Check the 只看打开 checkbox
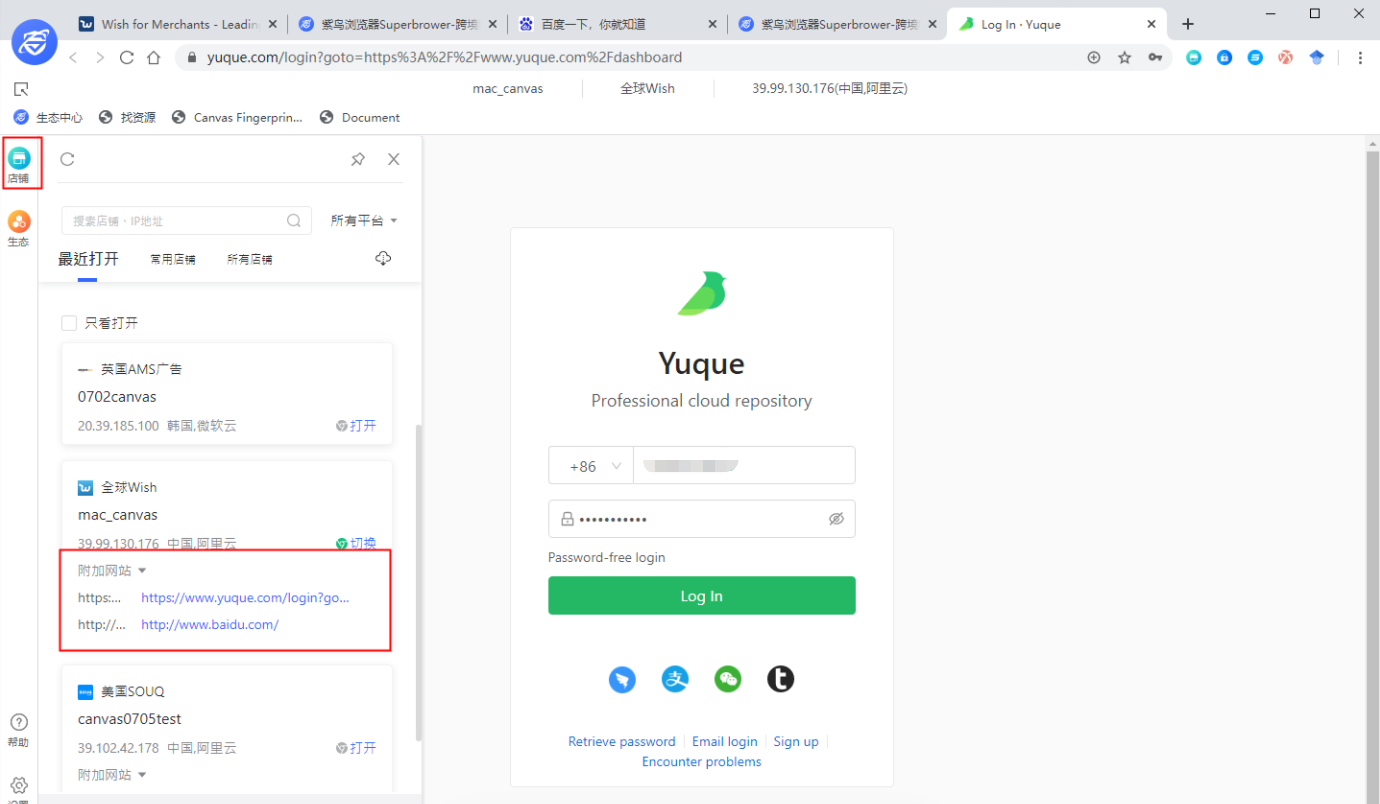1380x804 pixels. [69, 323]
